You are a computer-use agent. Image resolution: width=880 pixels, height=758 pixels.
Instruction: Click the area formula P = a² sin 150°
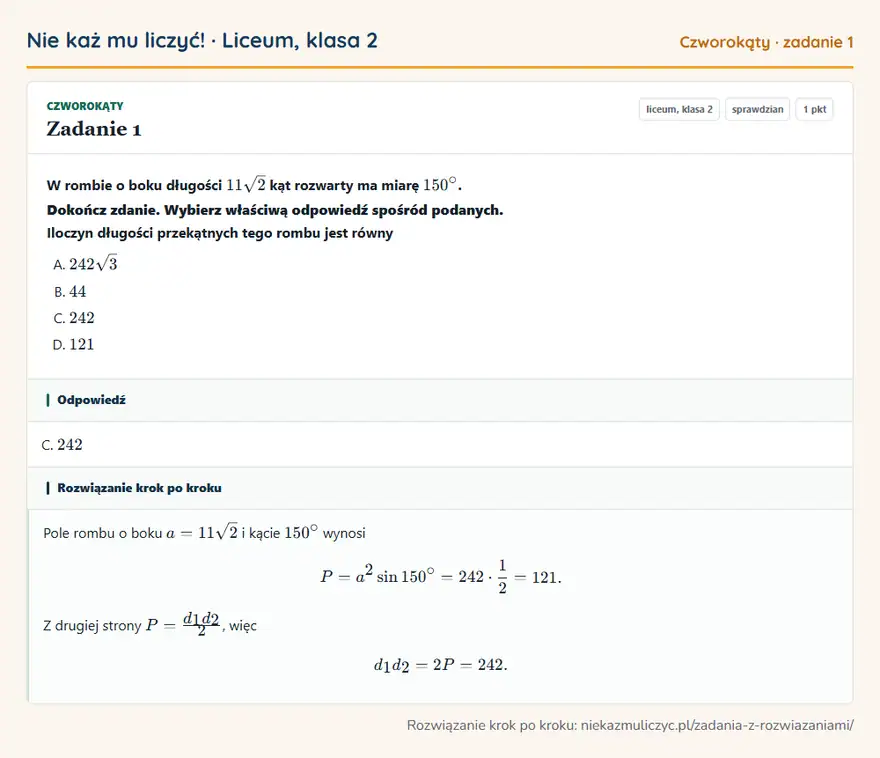(441, 577)
